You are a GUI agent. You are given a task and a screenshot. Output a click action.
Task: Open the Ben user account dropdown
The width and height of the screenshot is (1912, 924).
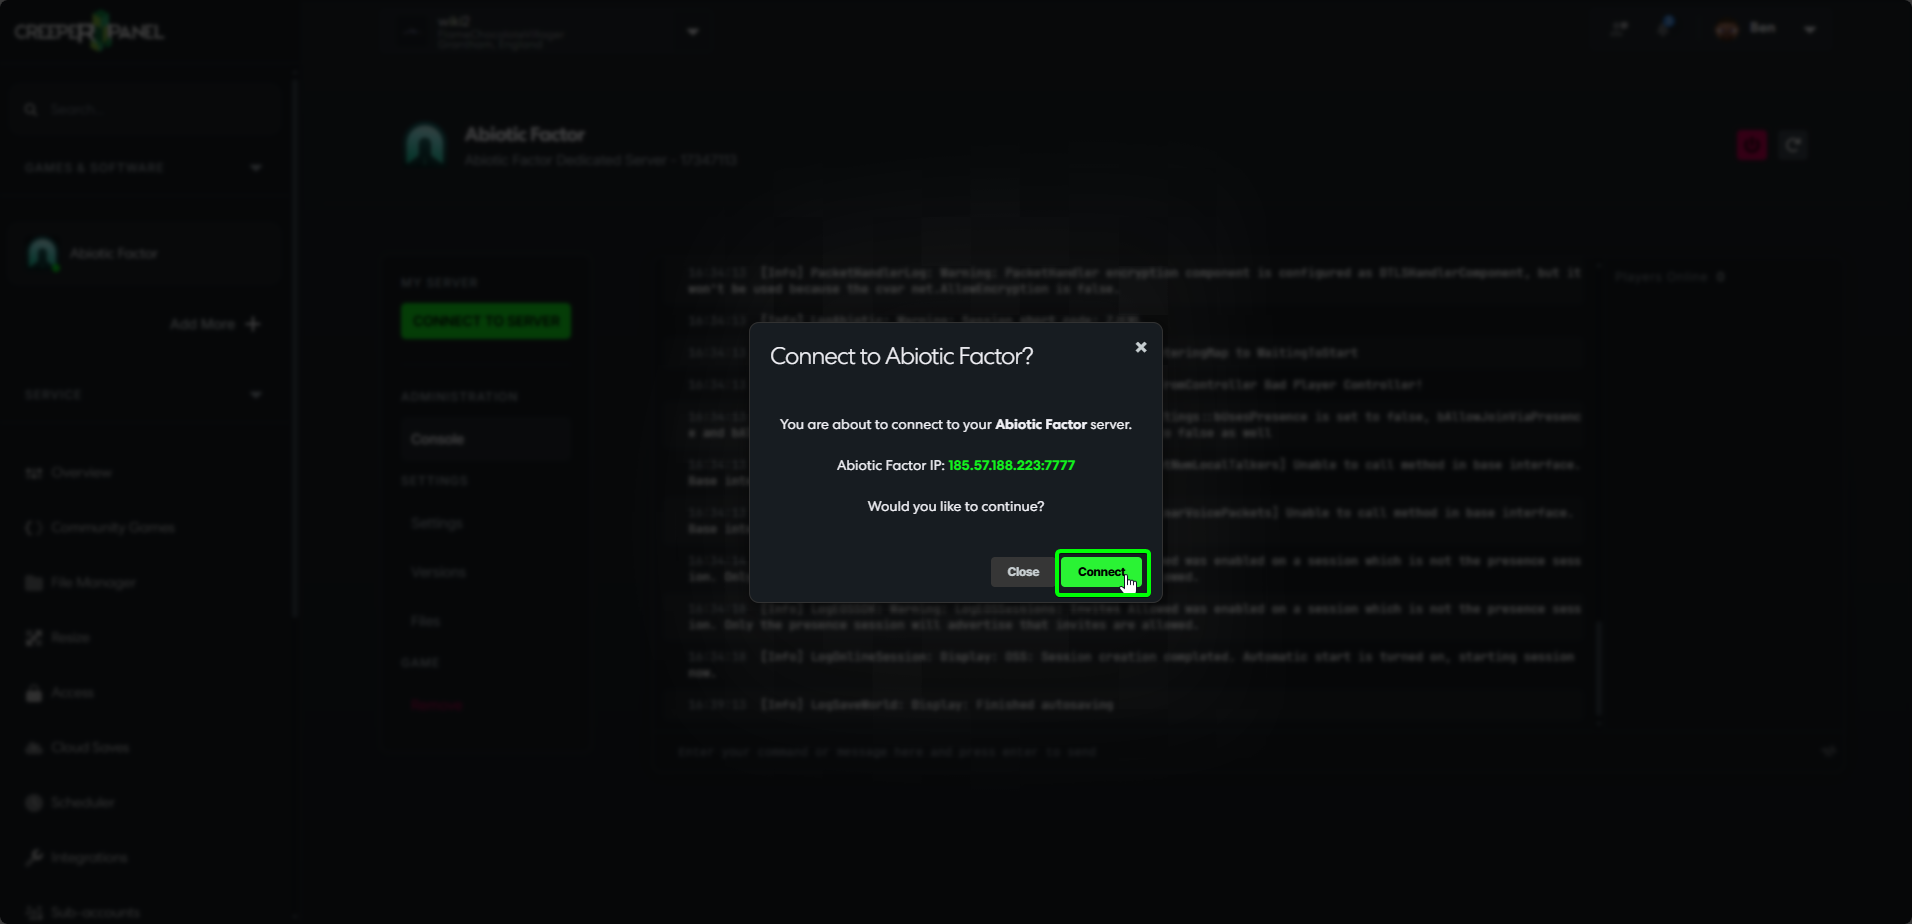click(1810, 29)
